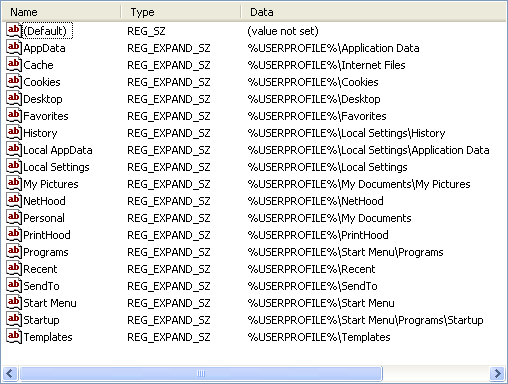Click the string icon beside AppData
Viewport: 508px width, 384px height.
(14, 47)
